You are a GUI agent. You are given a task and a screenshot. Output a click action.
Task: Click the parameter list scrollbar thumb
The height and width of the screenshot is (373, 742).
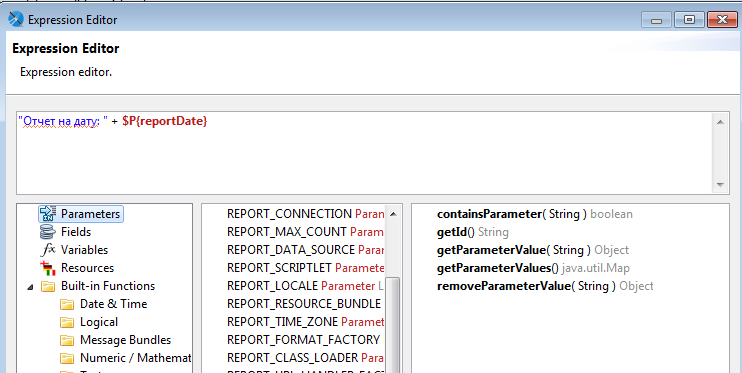[393, 325]
